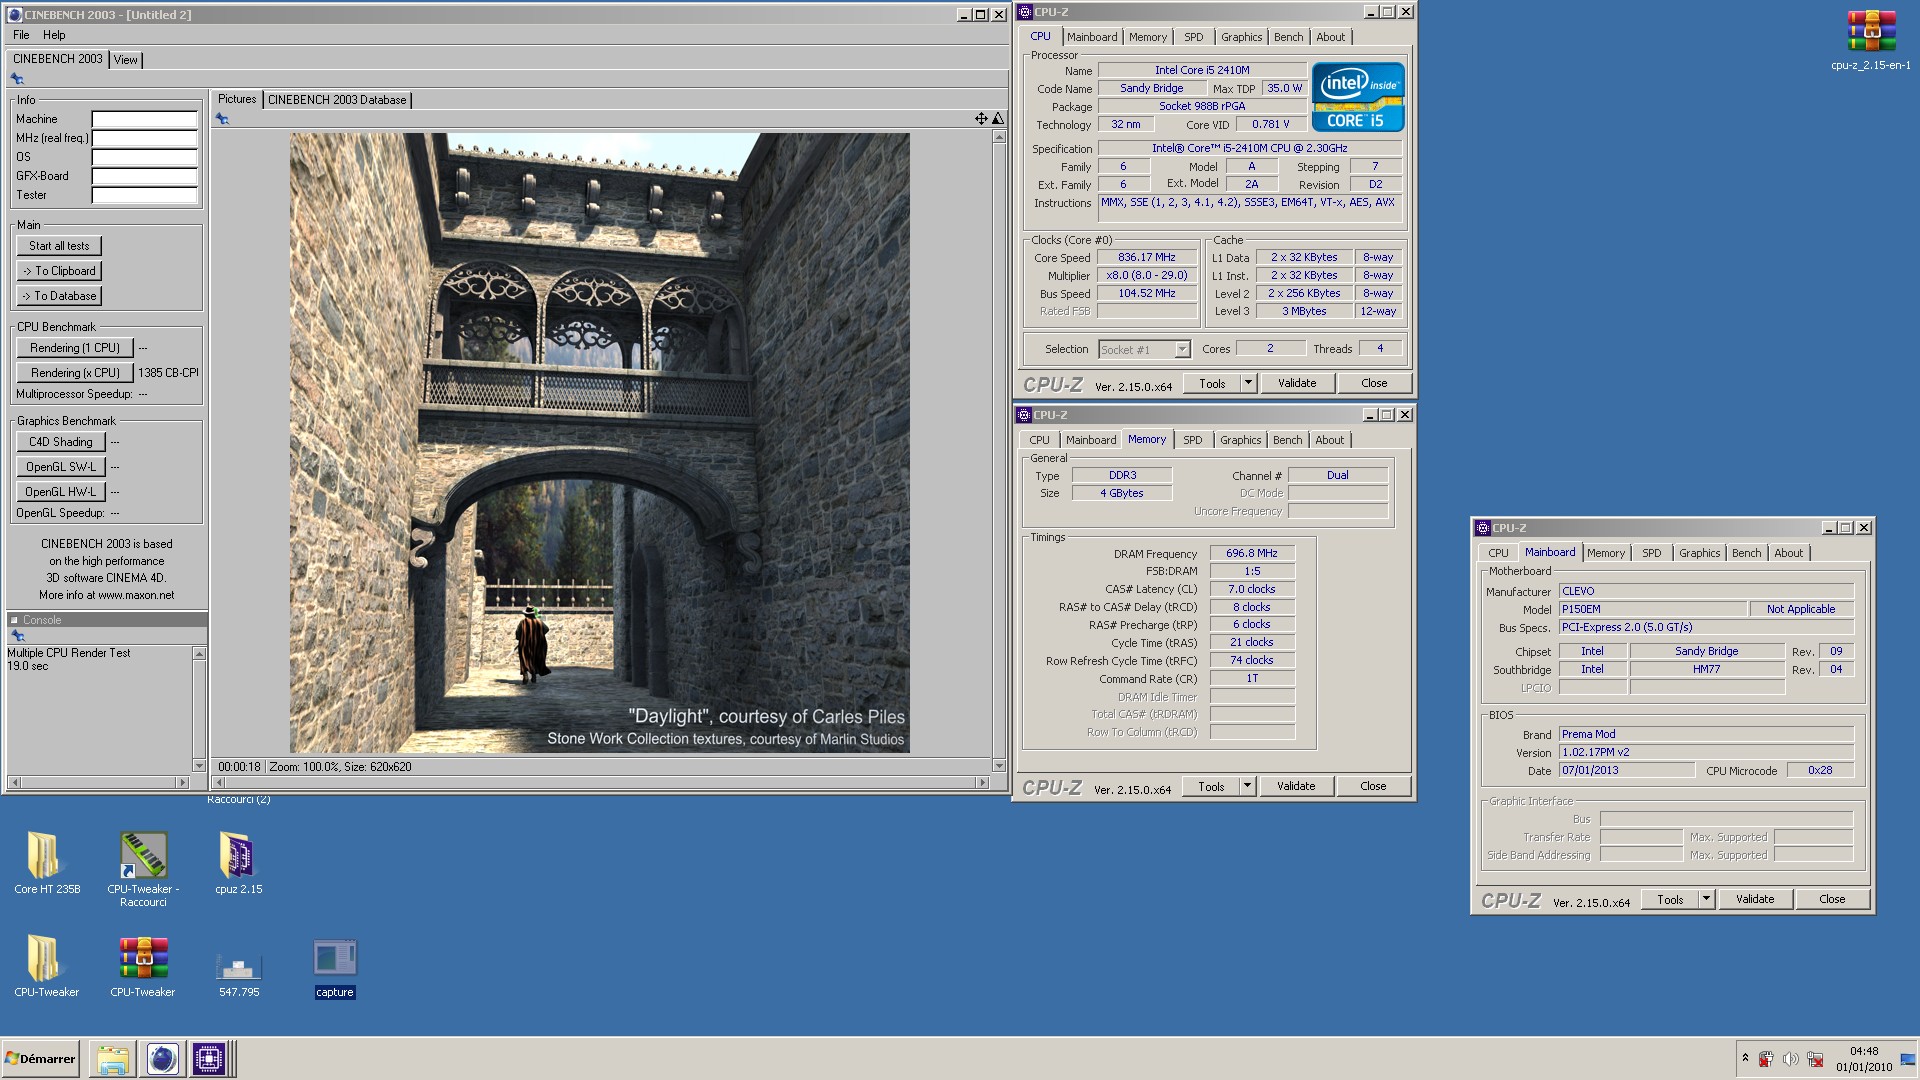This screenshot has width=1920, height=1080.
Task: Open SPD tab in Memory CPU-Z window
Action: (x=1193, y=440)
